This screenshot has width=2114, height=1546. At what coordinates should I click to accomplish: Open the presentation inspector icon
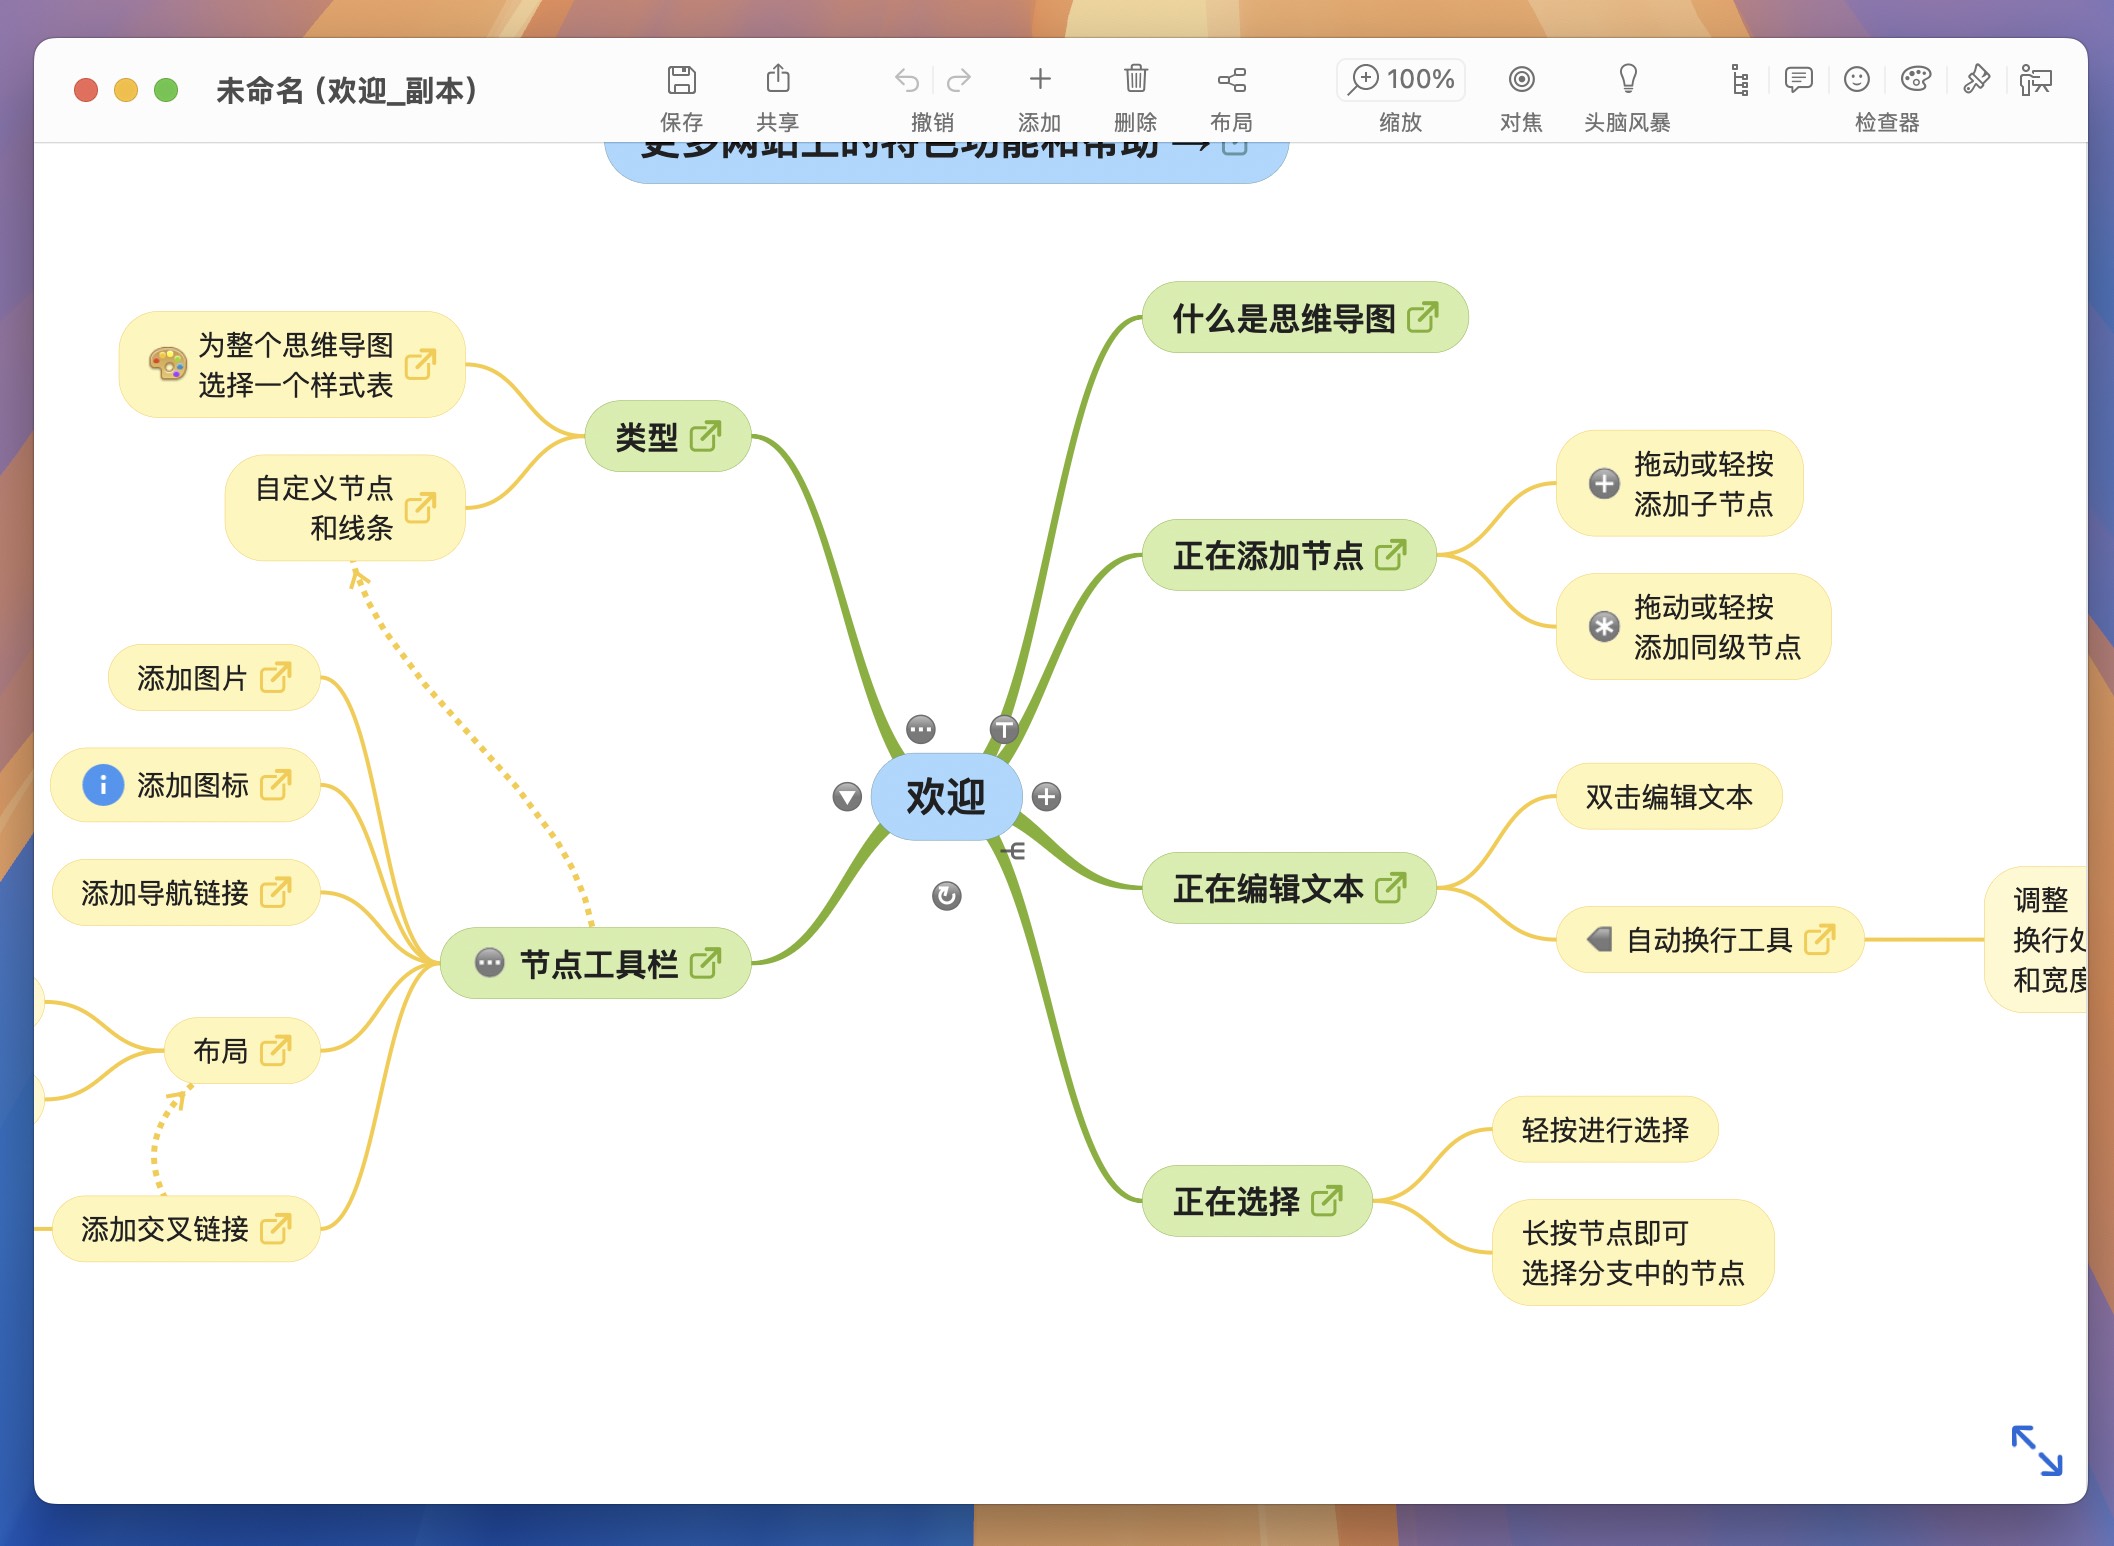[x=2035, y=79]
